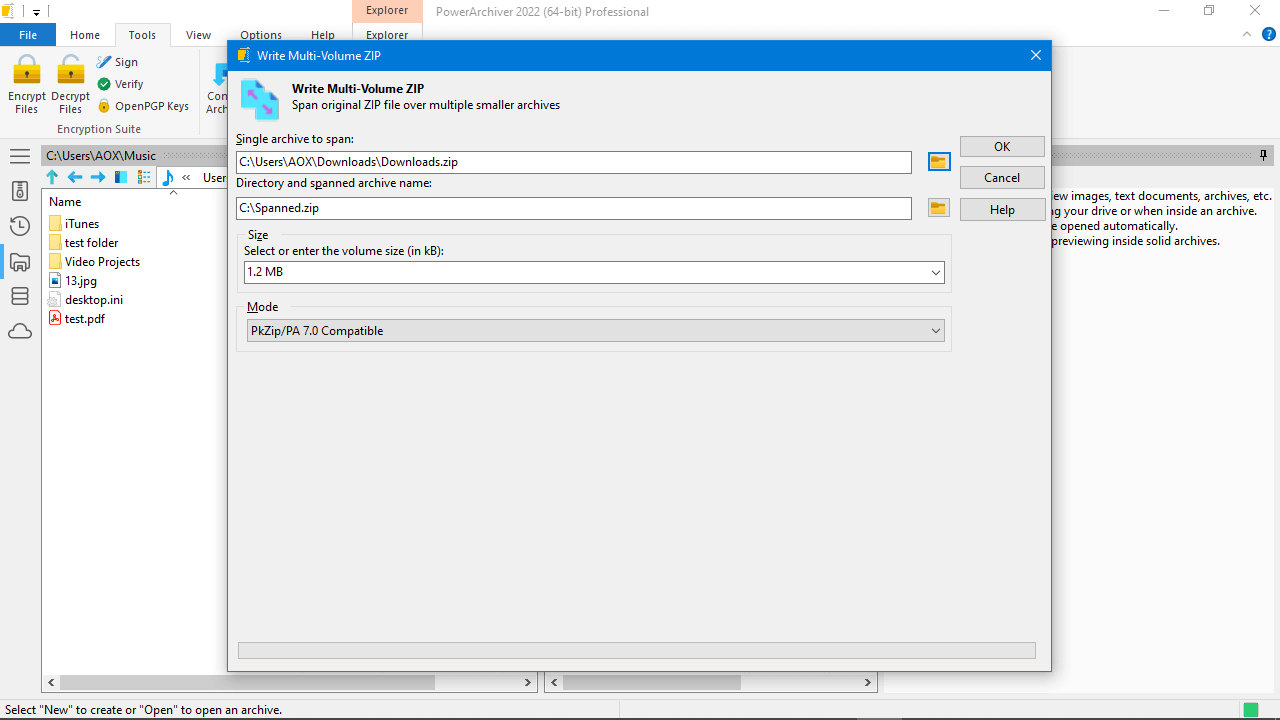Open the file explorer sidebar panel
Image resolution: width=1280 pixels, height=720 pixels.
point(20,262)
